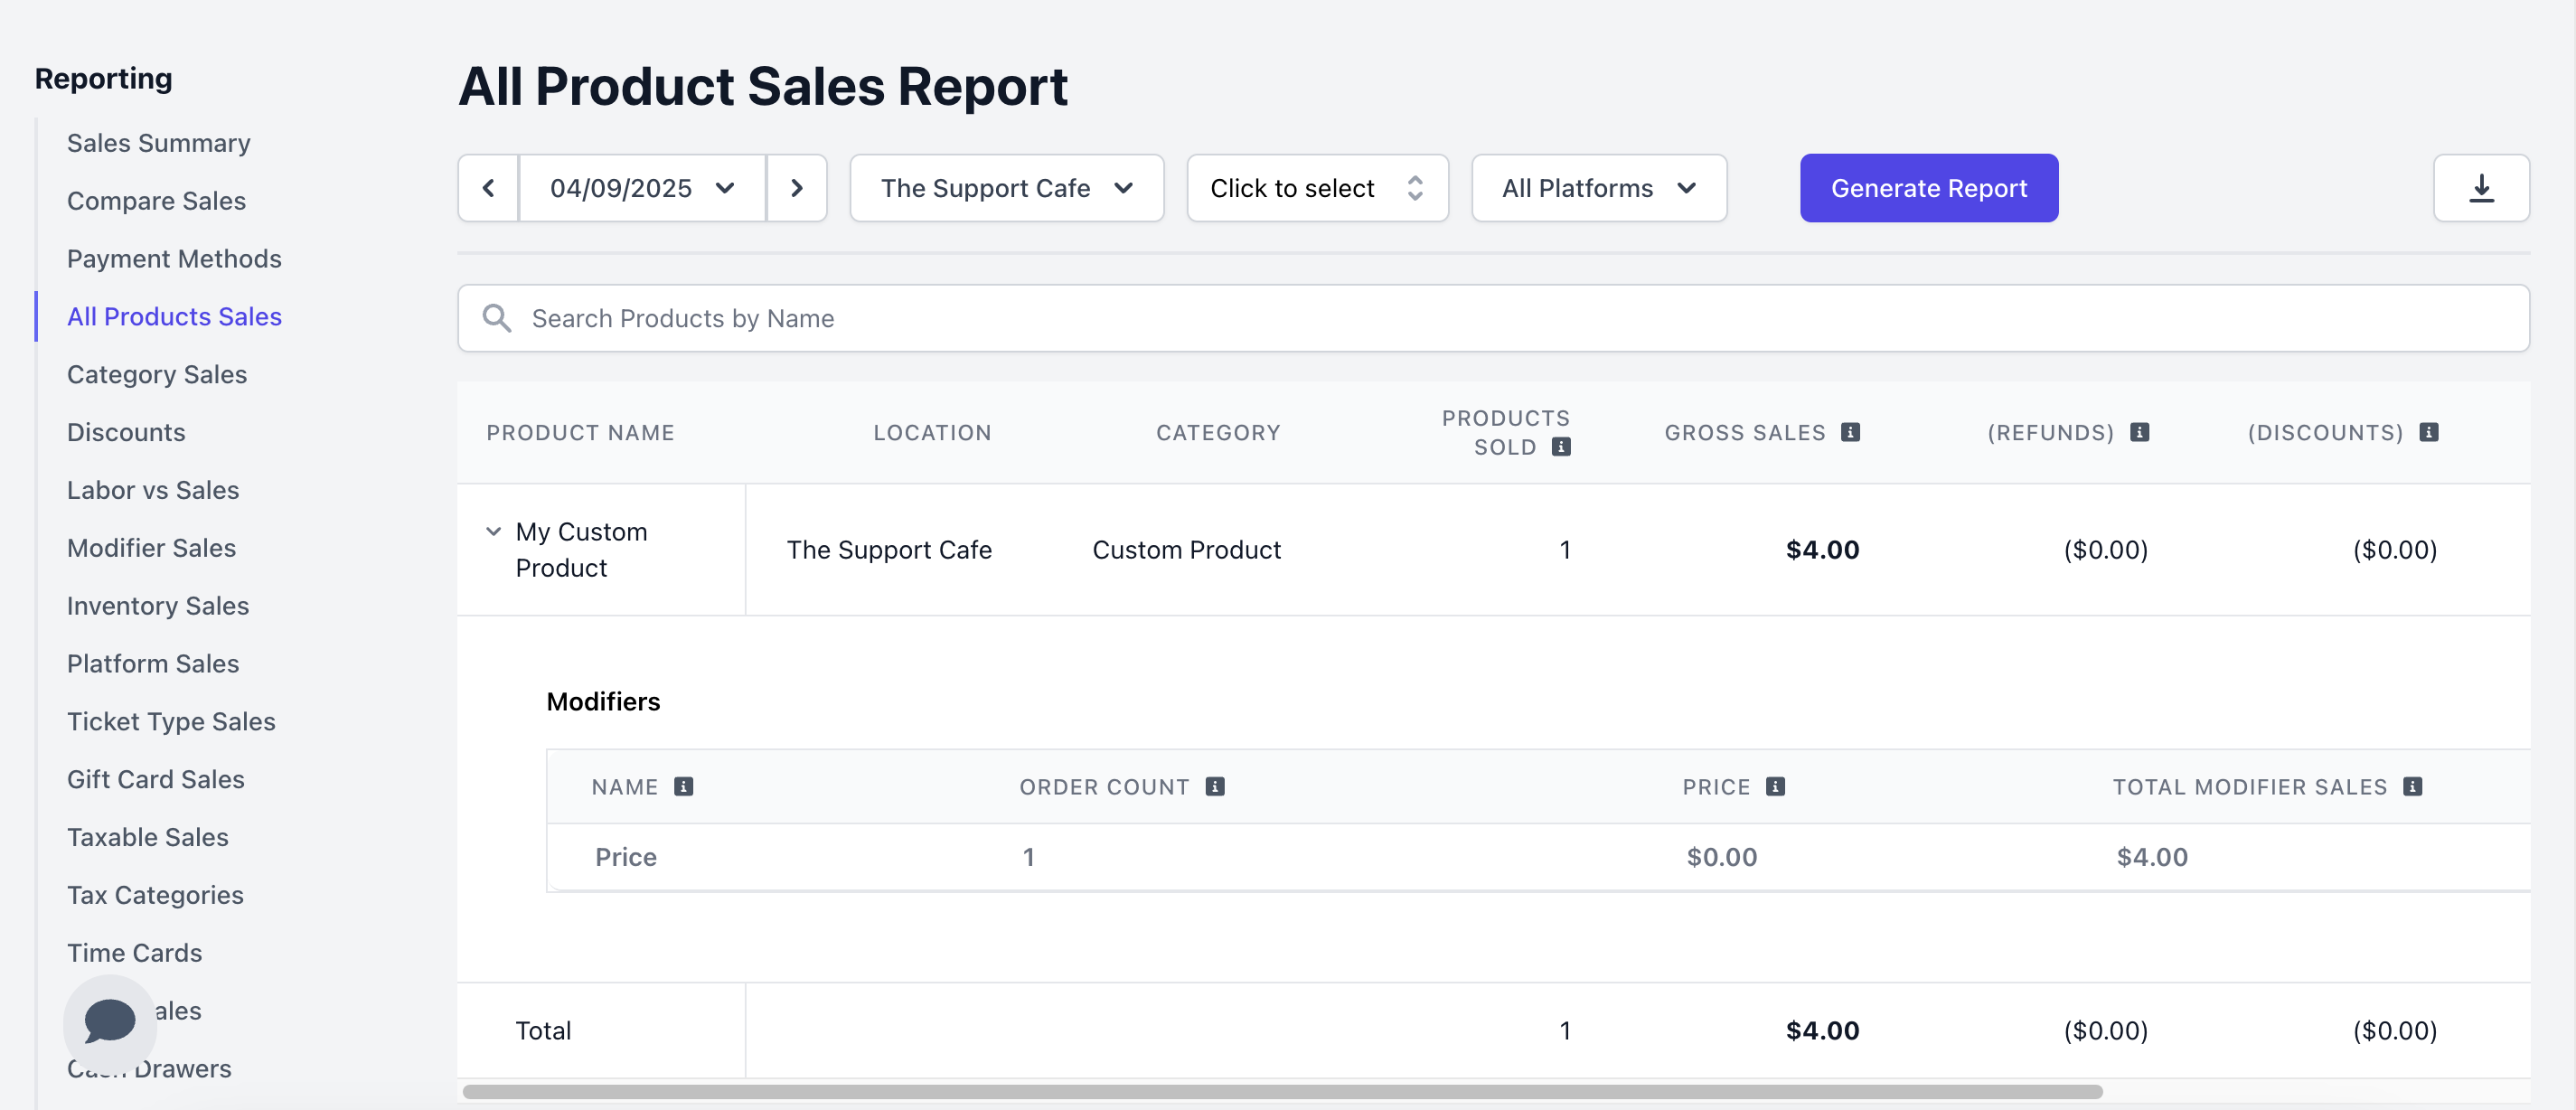Click the Total Modifier Sales info icon
Viewport: 2576px width, 1110px height.
2412,787
